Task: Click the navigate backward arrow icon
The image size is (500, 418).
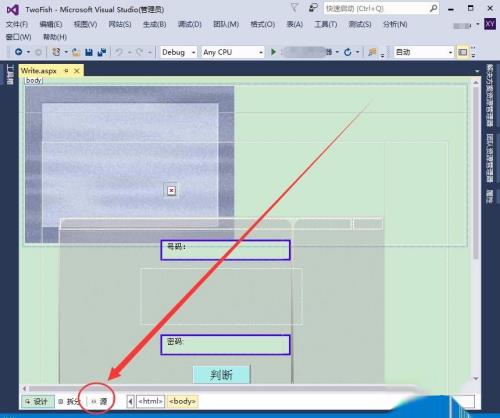Action: pyautogui.click(x=19, y=52)
